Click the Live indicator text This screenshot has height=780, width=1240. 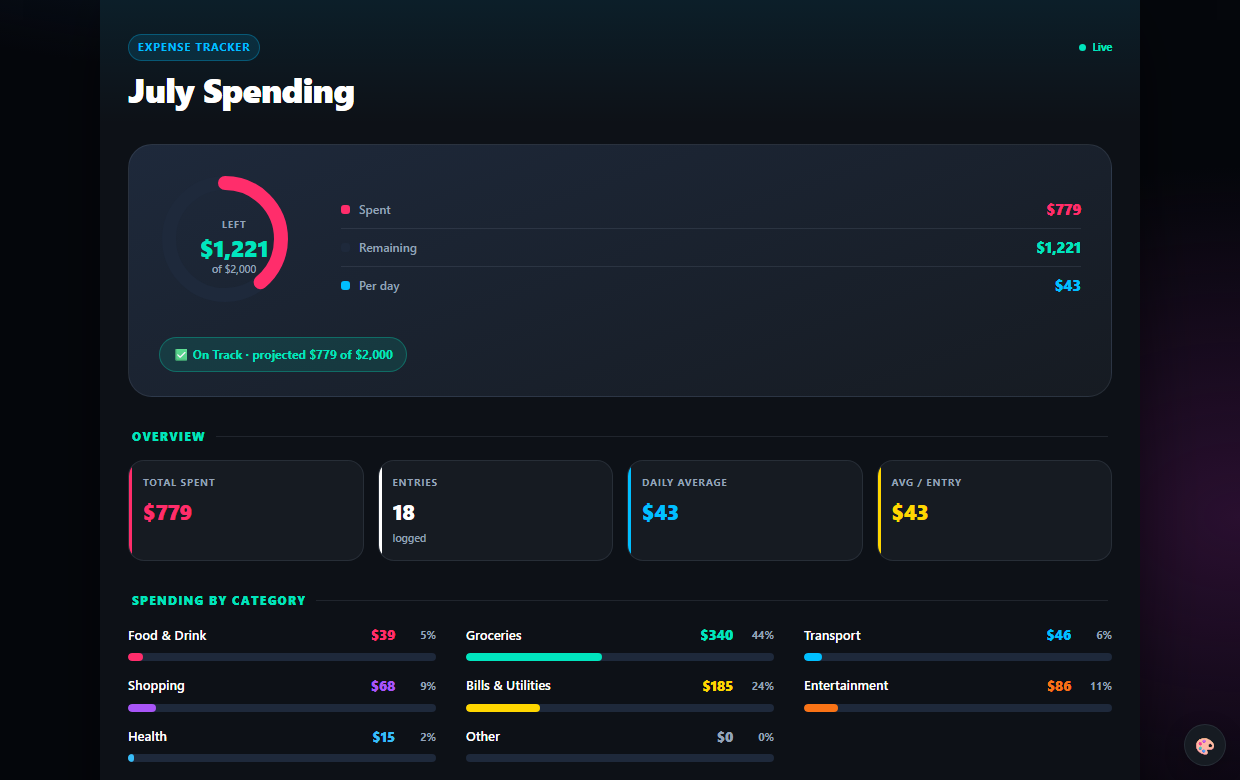pos(1102,47)
